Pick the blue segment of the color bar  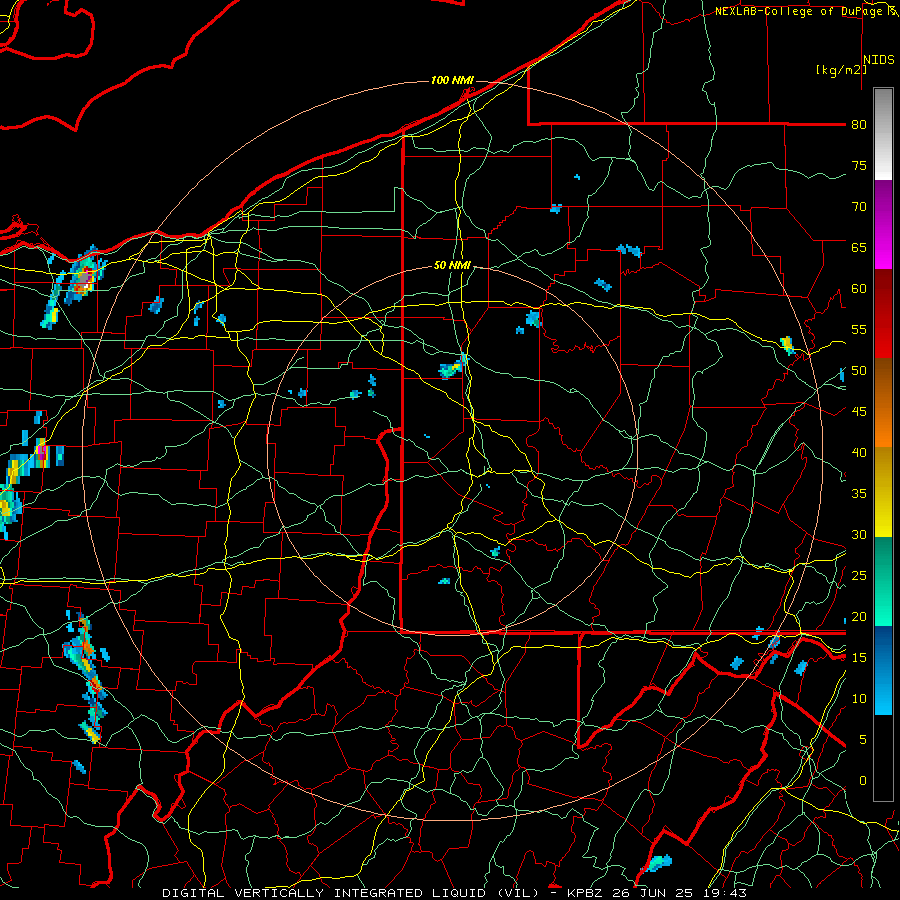(883, 670)
